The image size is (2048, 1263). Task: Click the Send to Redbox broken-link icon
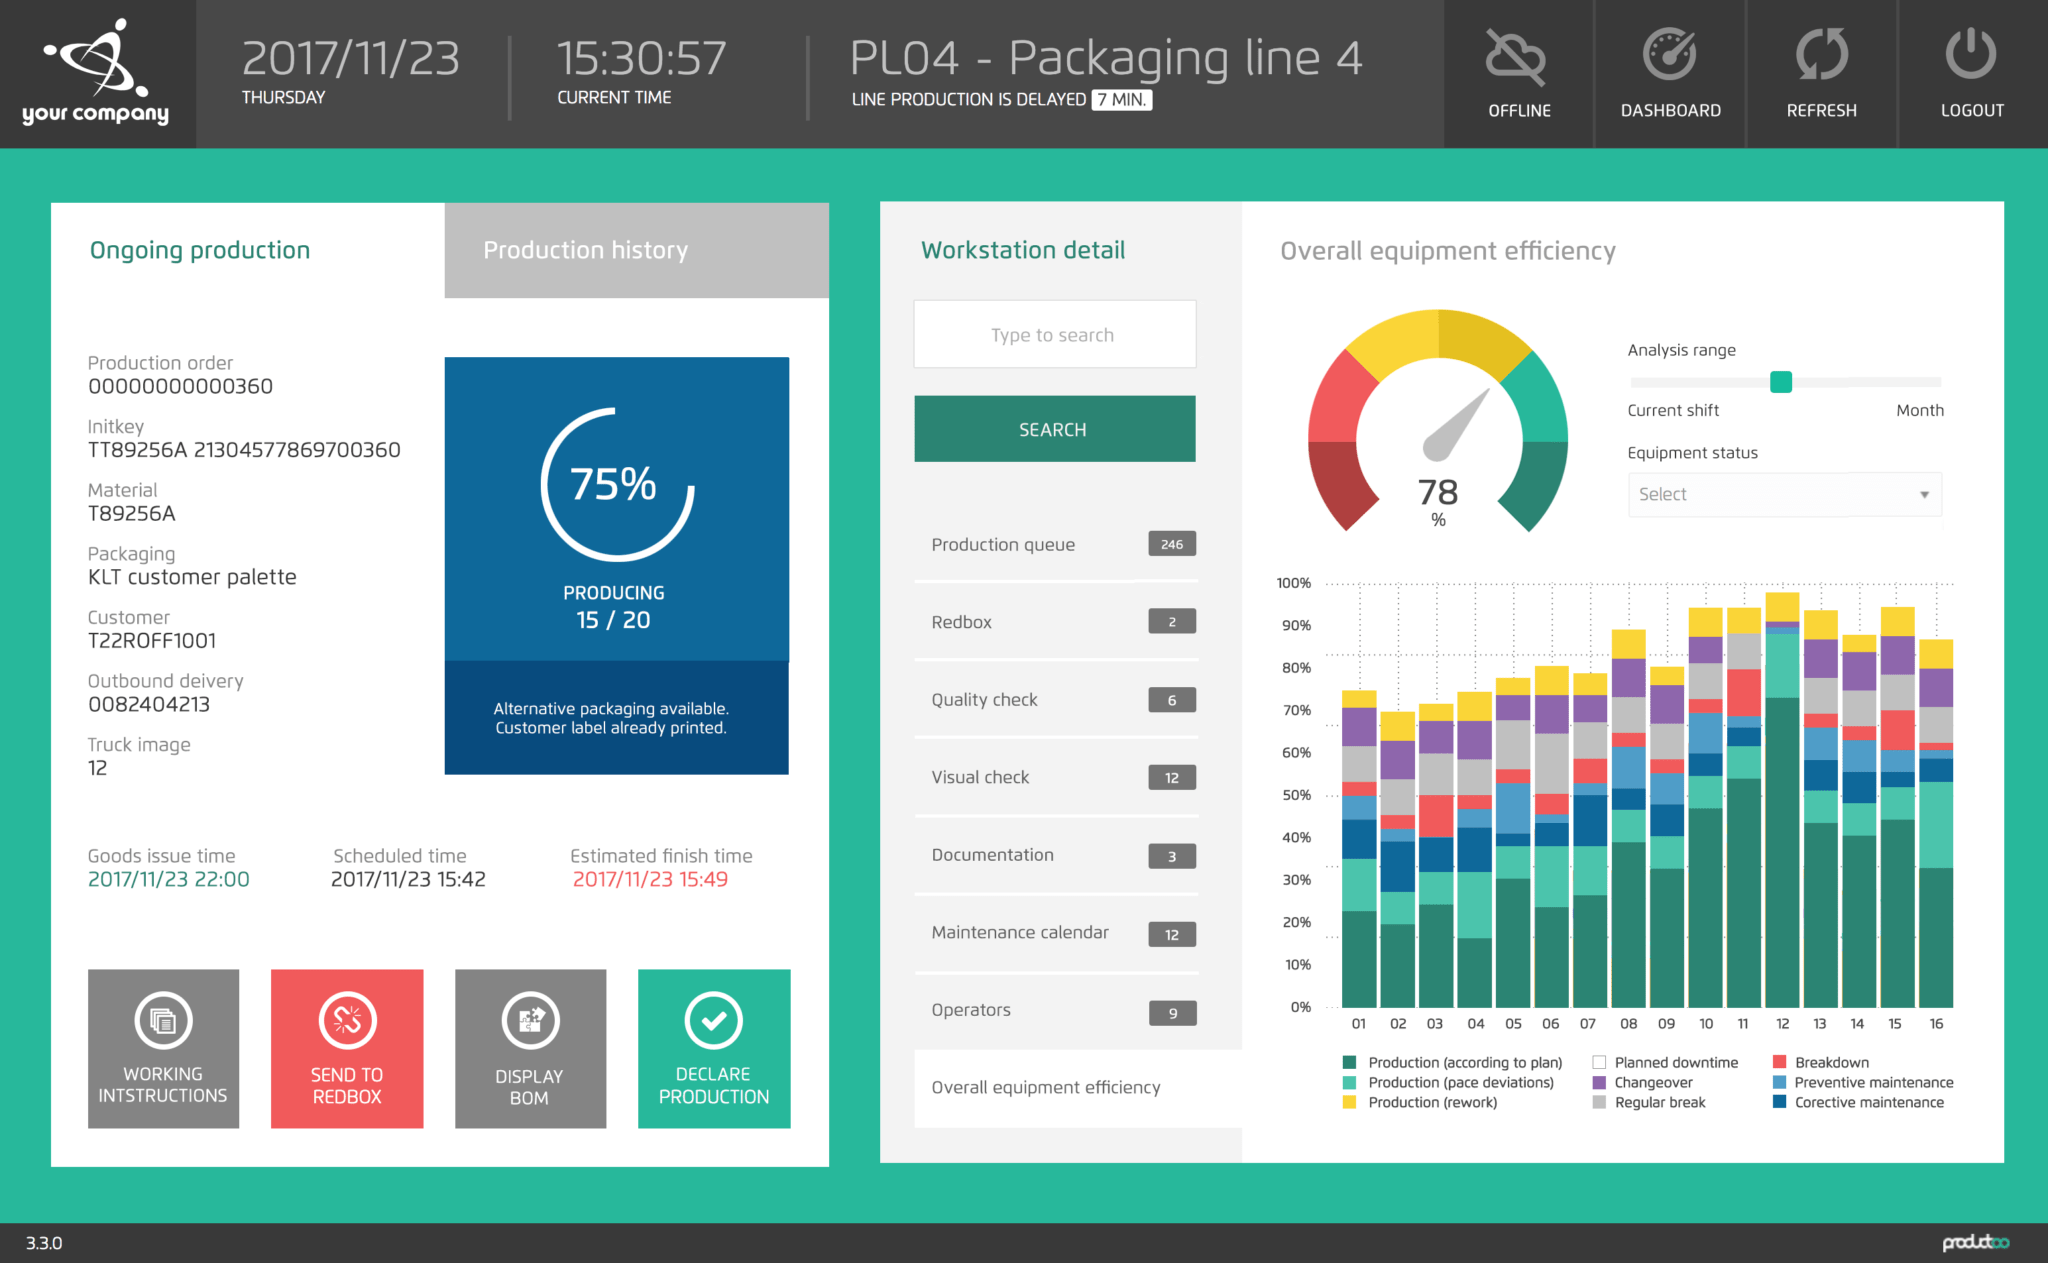click(346, 1021)
